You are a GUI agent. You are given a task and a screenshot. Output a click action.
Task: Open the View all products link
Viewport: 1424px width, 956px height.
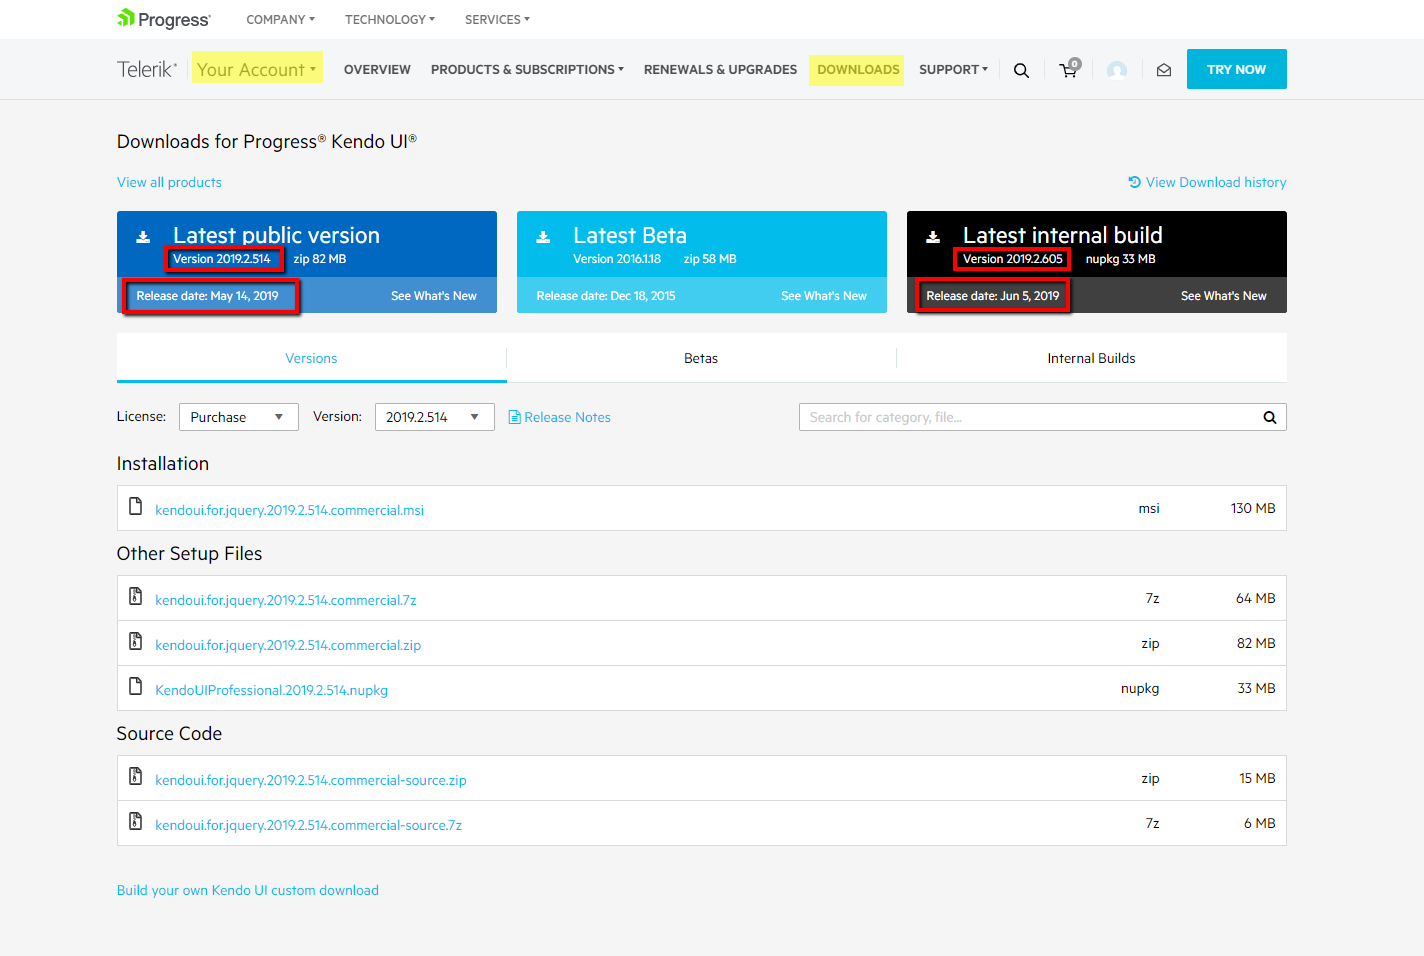click(x=169, y=182)
